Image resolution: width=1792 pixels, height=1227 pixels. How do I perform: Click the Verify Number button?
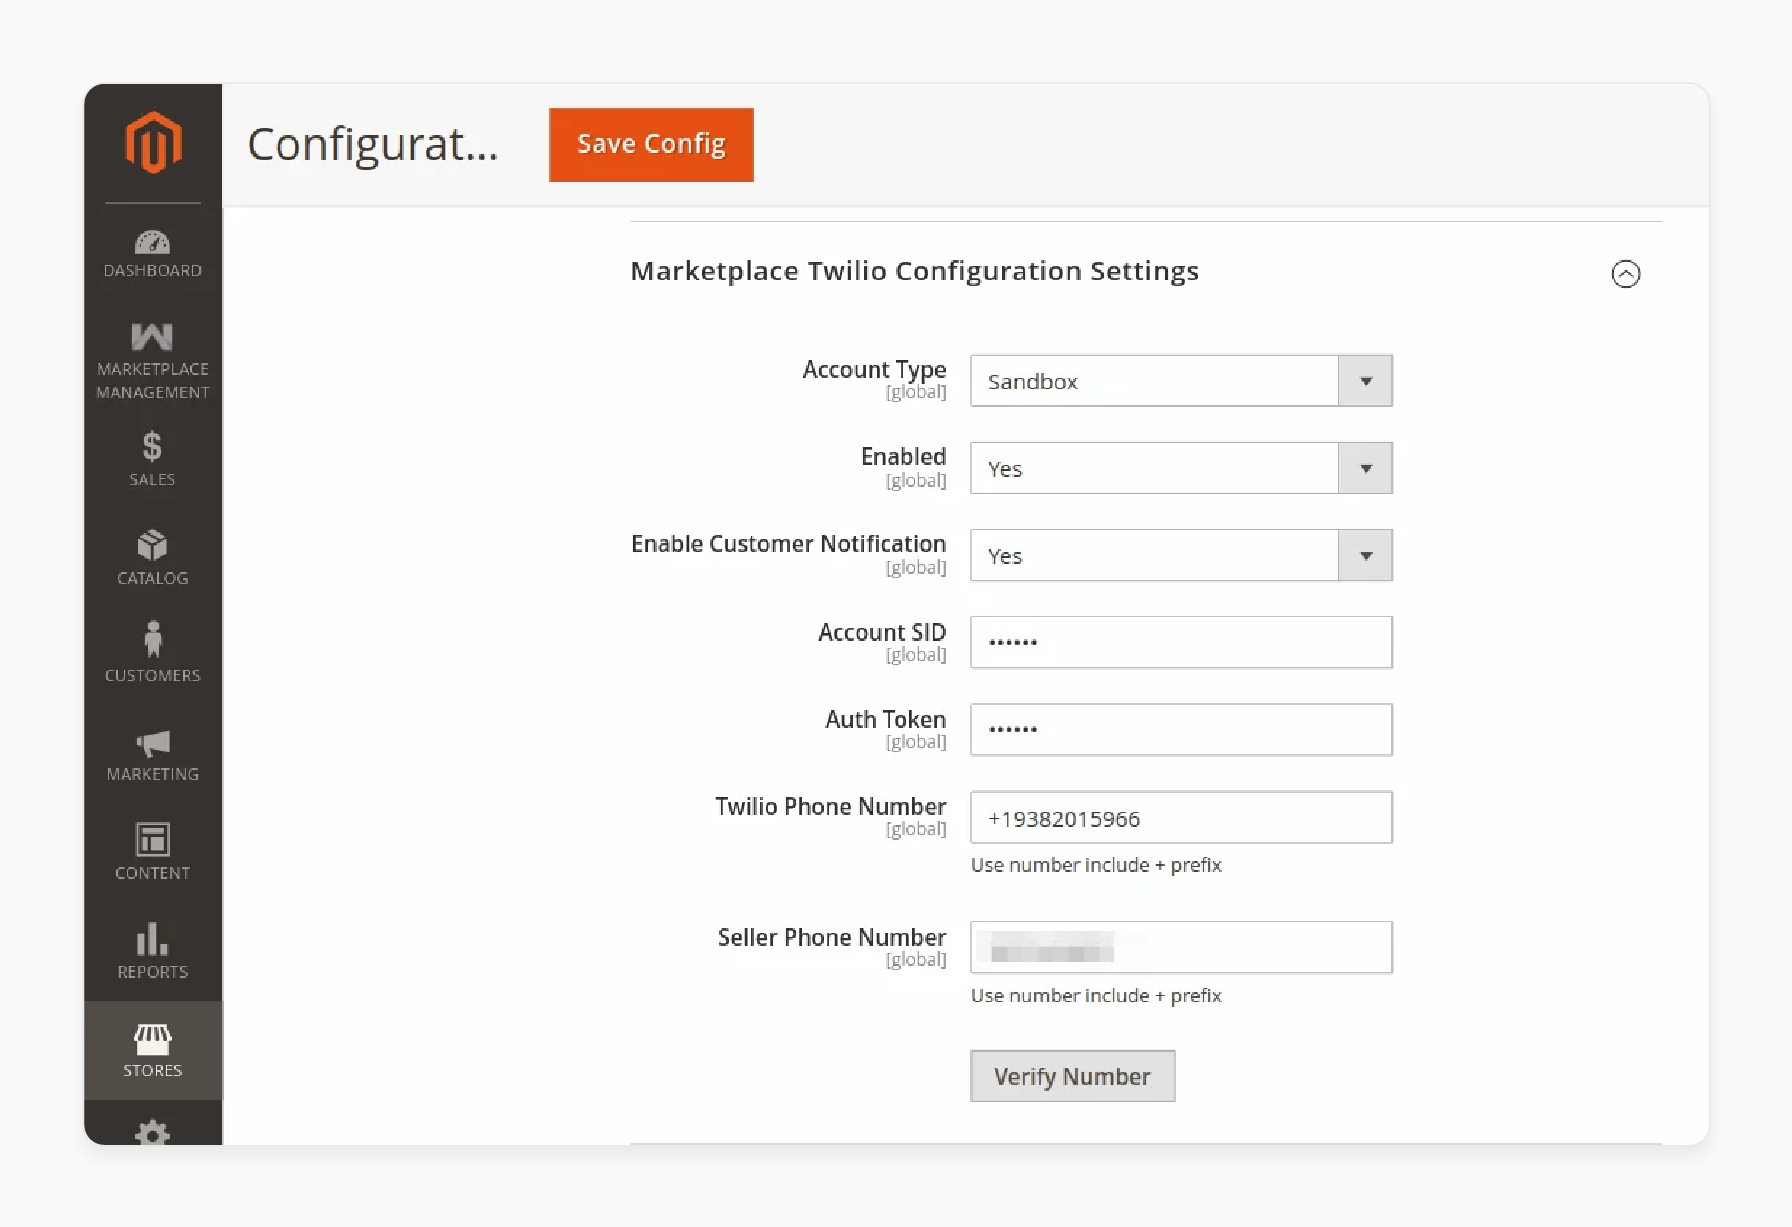[1072, 1076]
